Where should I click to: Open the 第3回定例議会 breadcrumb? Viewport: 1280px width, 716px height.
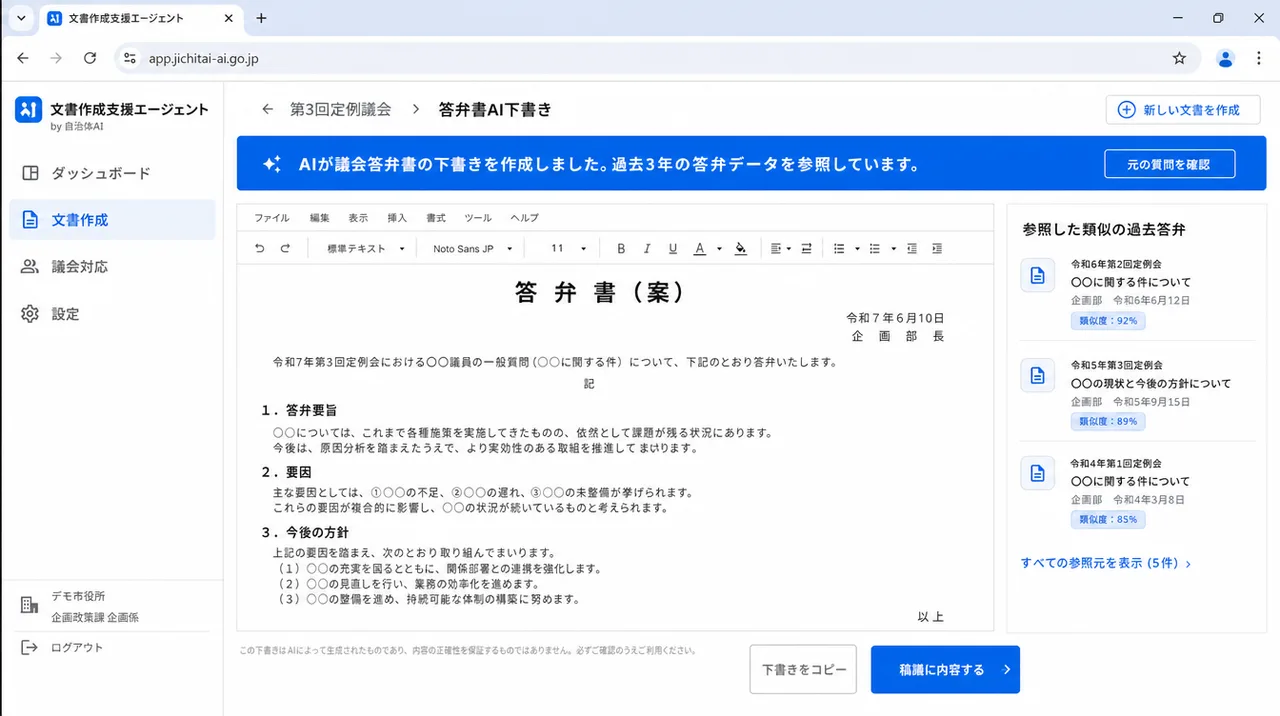click(x=340, y=110)
